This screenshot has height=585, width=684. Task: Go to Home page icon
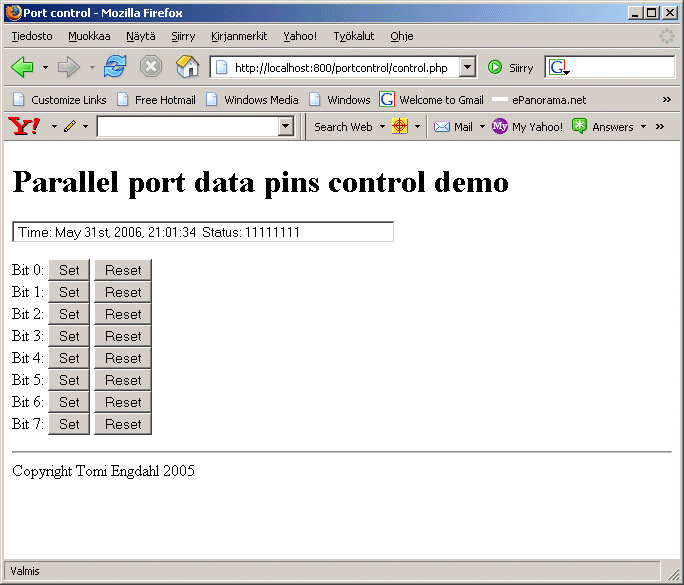(x=188, y=66)
